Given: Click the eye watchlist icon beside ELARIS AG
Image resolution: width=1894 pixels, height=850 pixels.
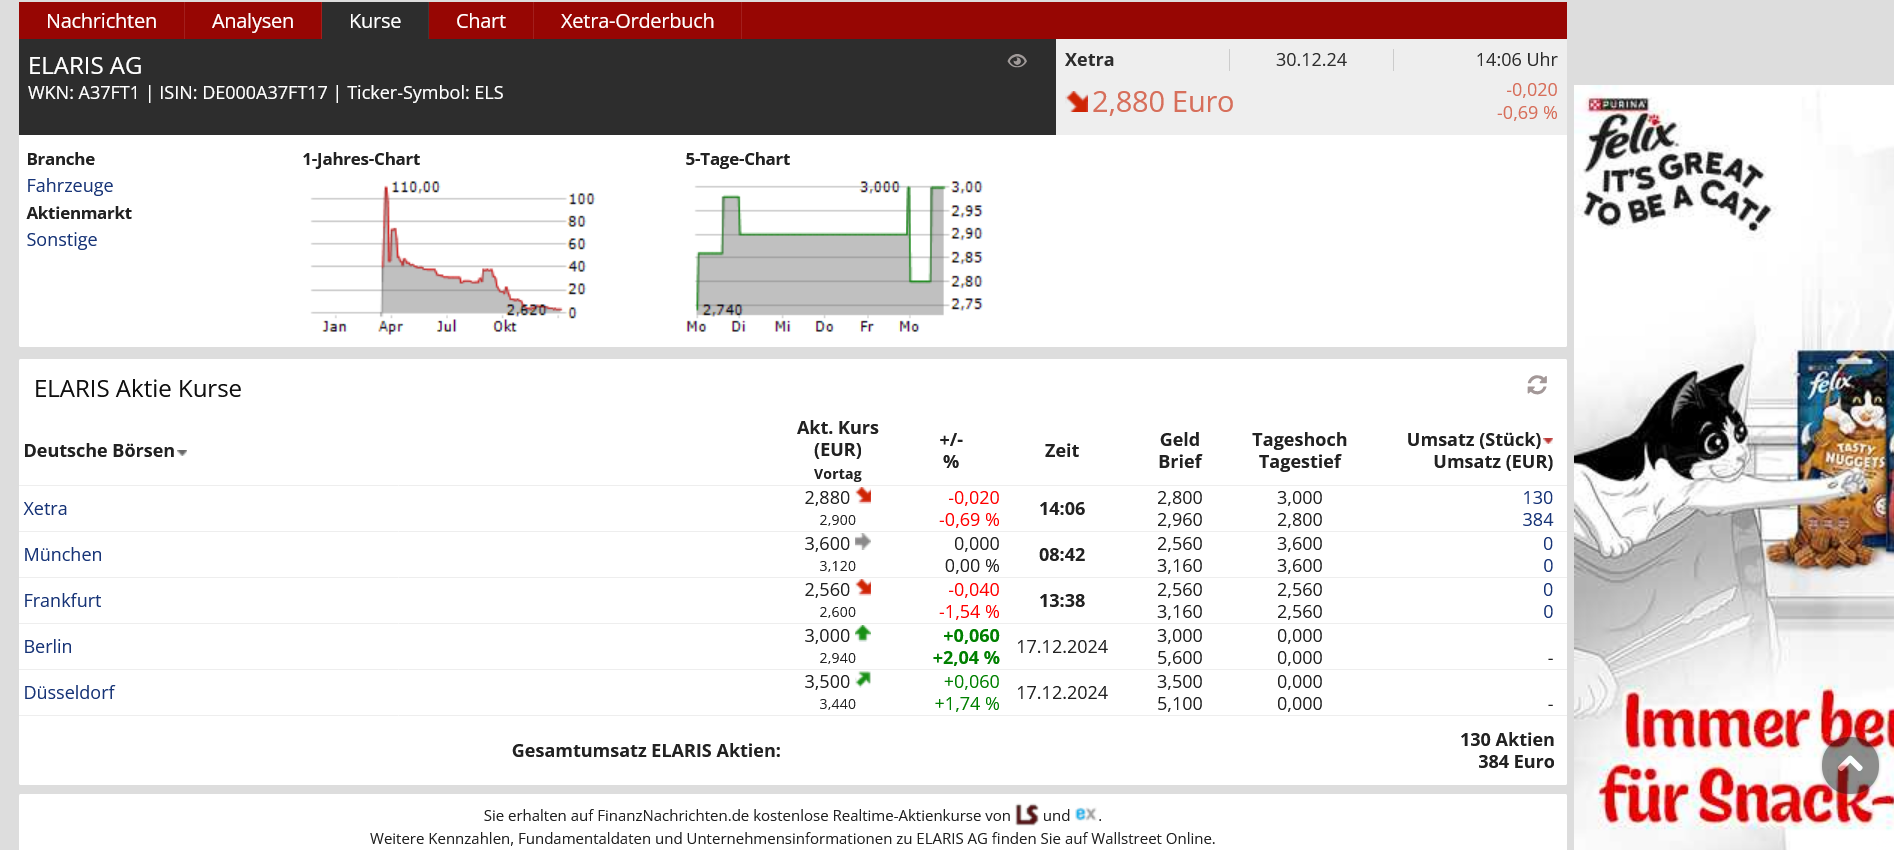Looking at the screenshot, I should point(1017,61).
